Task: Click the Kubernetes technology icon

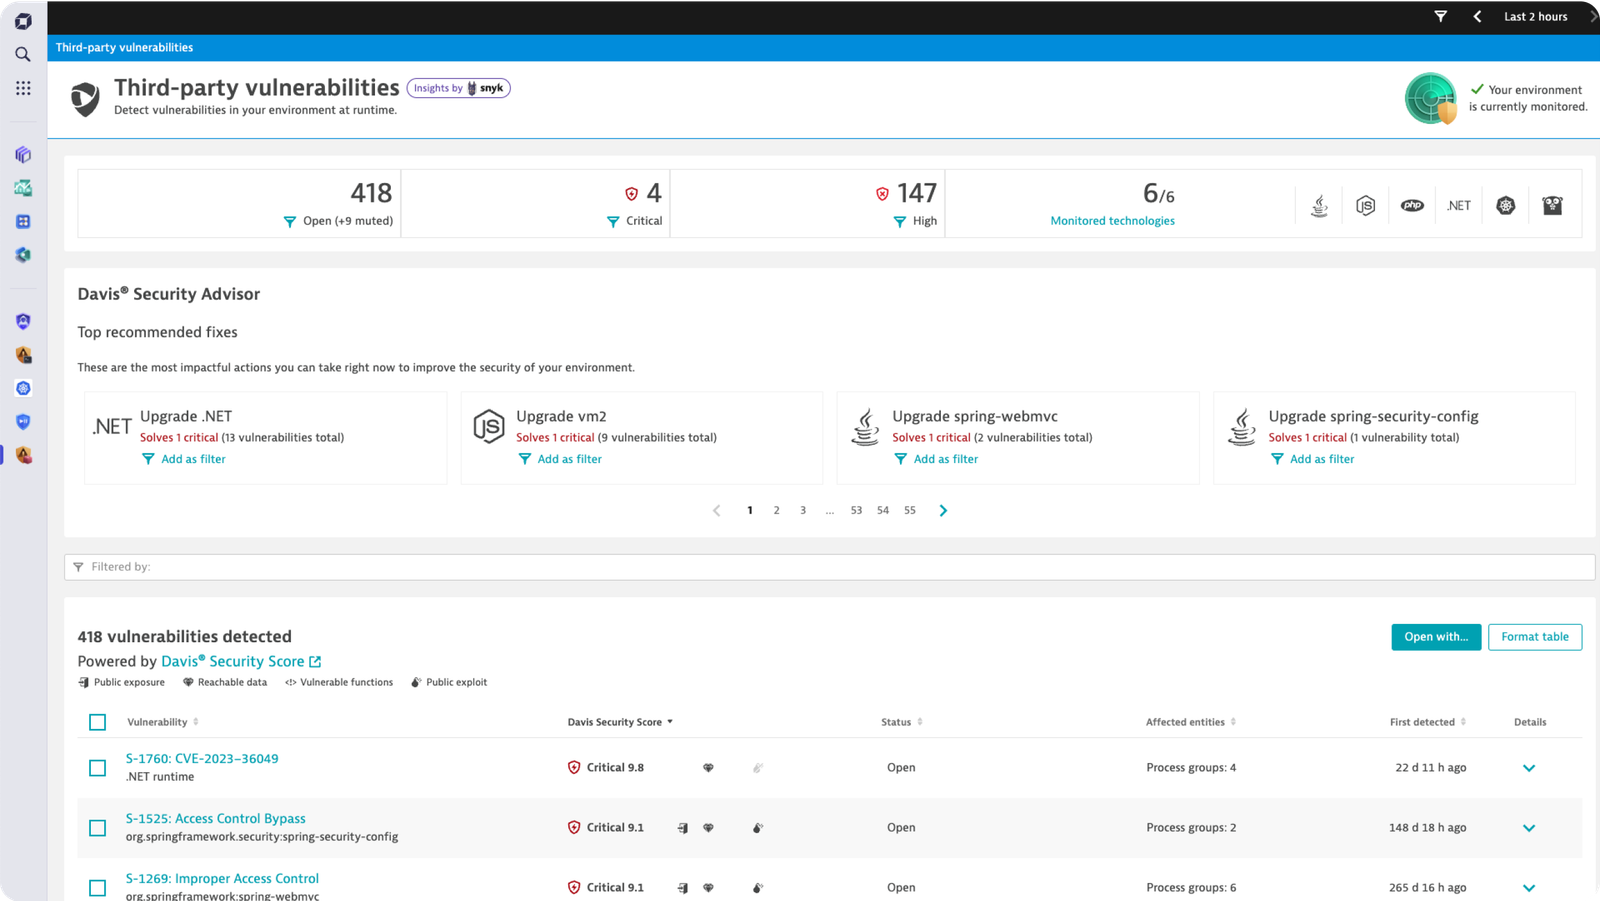Action: pos(1505,205)
